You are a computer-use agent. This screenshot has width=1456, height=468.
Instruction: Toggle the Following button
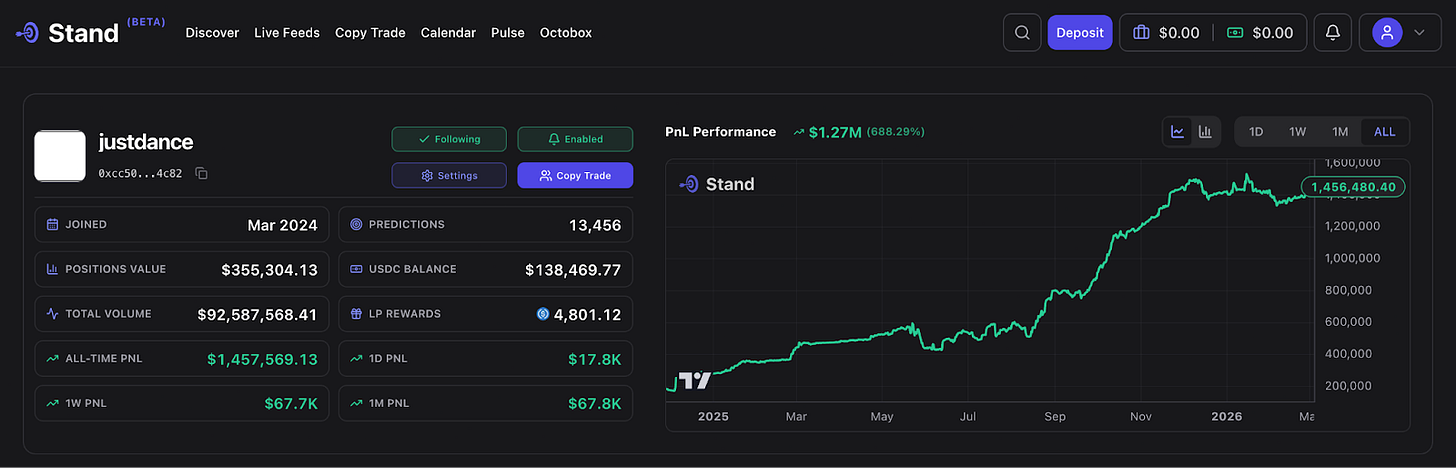[x=449, y=139]
